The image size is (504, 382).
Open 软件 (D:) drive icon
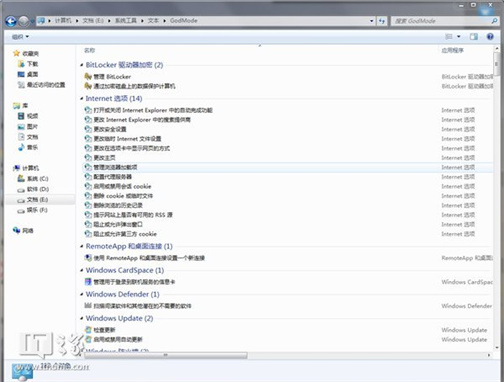pyautogui.click(x=21, y=189)
